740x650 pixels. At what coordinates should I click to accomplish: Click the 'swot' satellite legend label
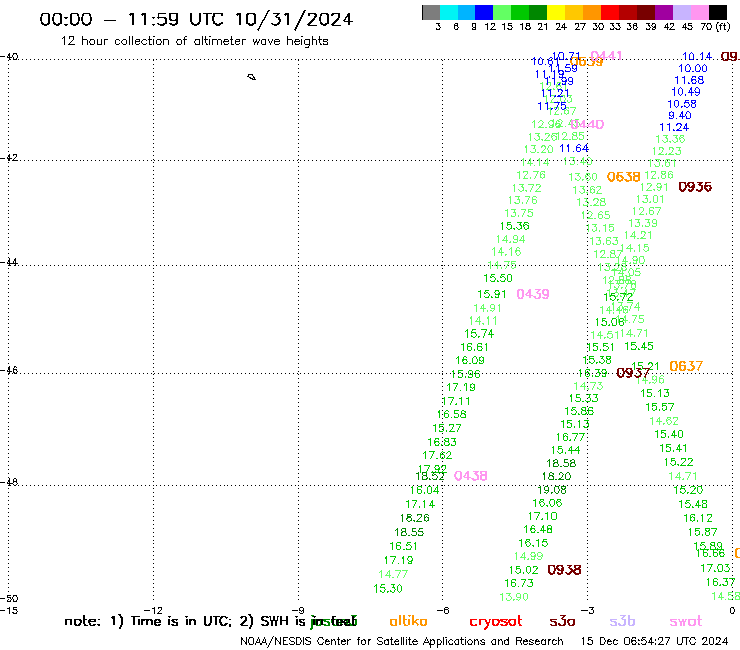coord(686,622)
